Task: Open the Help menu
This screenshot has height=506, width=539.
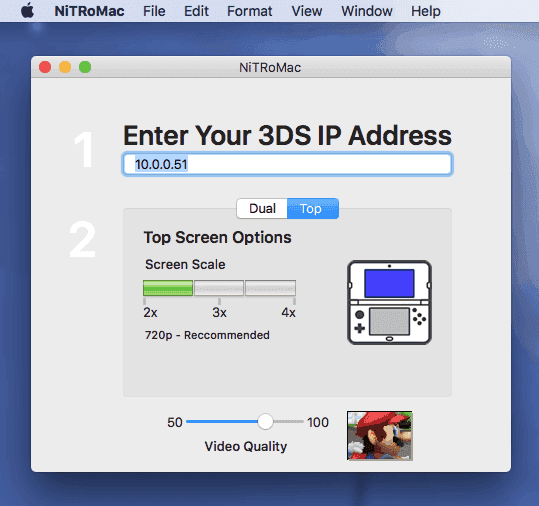Action: (x=426, y=11)
